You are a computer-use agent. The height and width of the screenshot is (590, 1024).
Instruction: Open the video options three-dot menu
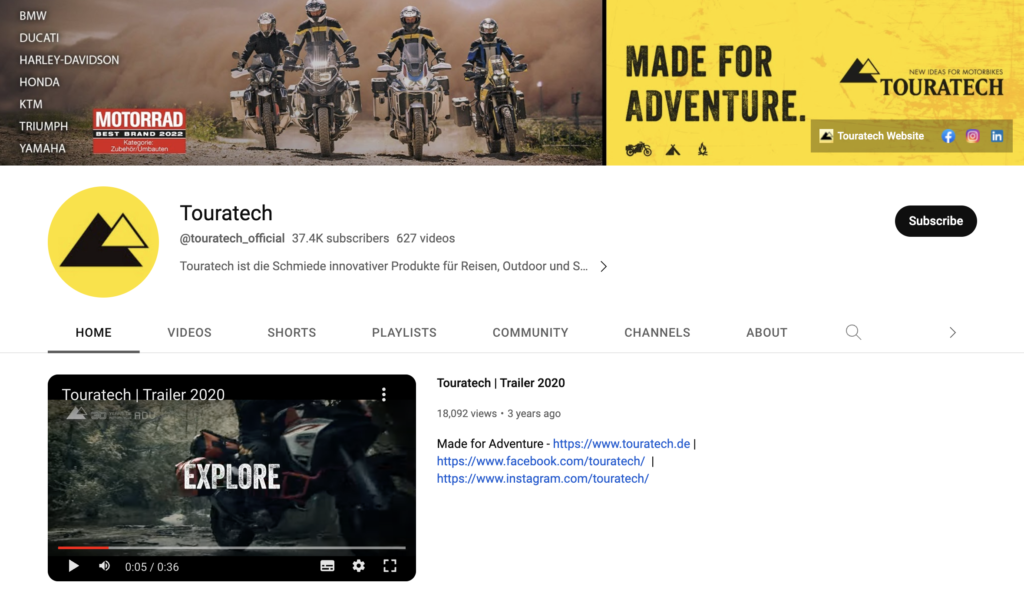[383, 394]
